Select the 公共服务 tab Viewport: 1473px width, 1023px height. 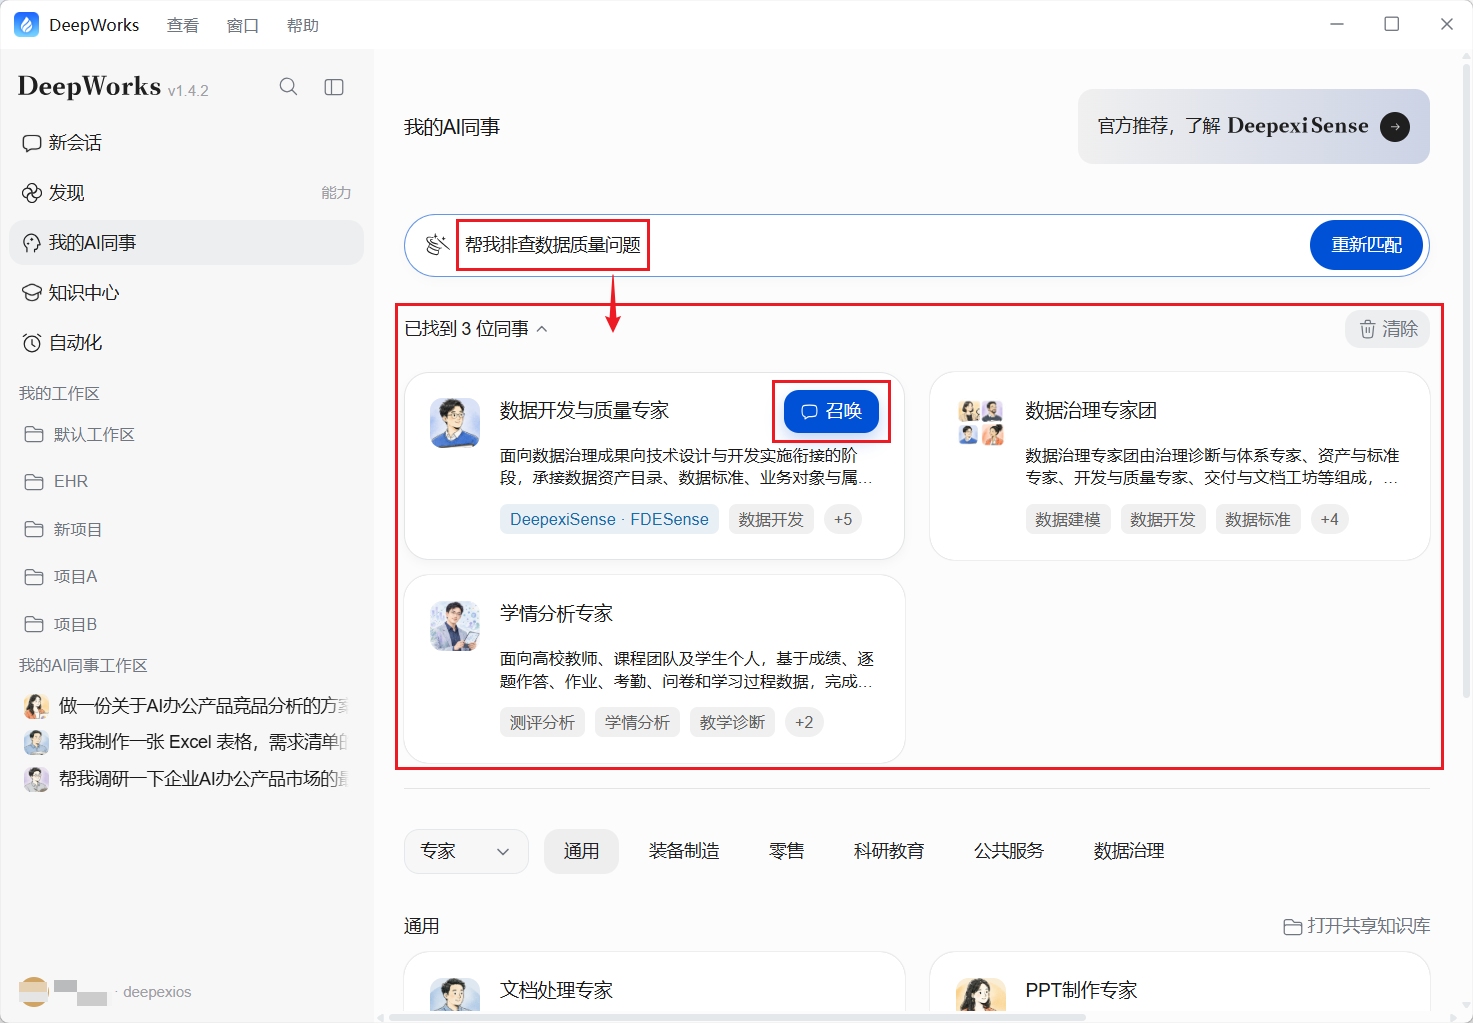click(x=1009, y=851)
